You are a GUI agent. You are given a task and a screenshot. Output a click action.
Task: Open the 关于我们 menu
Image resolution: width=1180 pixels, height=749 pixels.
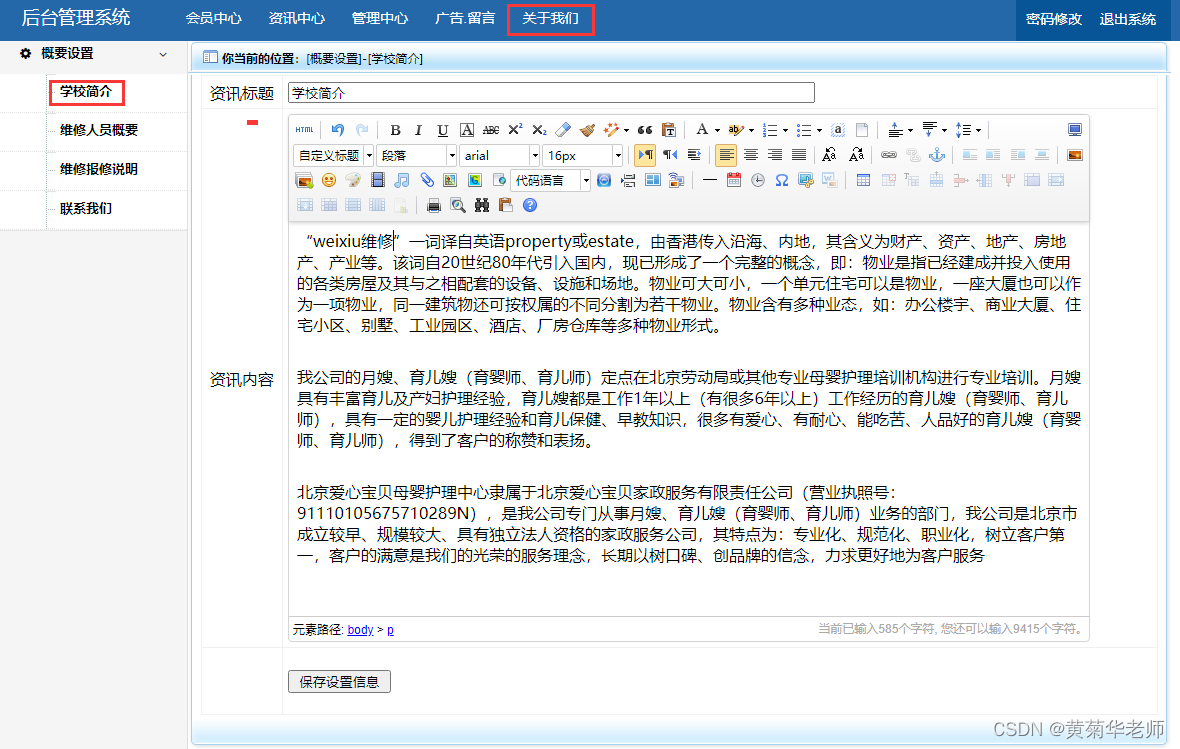click(x=551, y=17)
